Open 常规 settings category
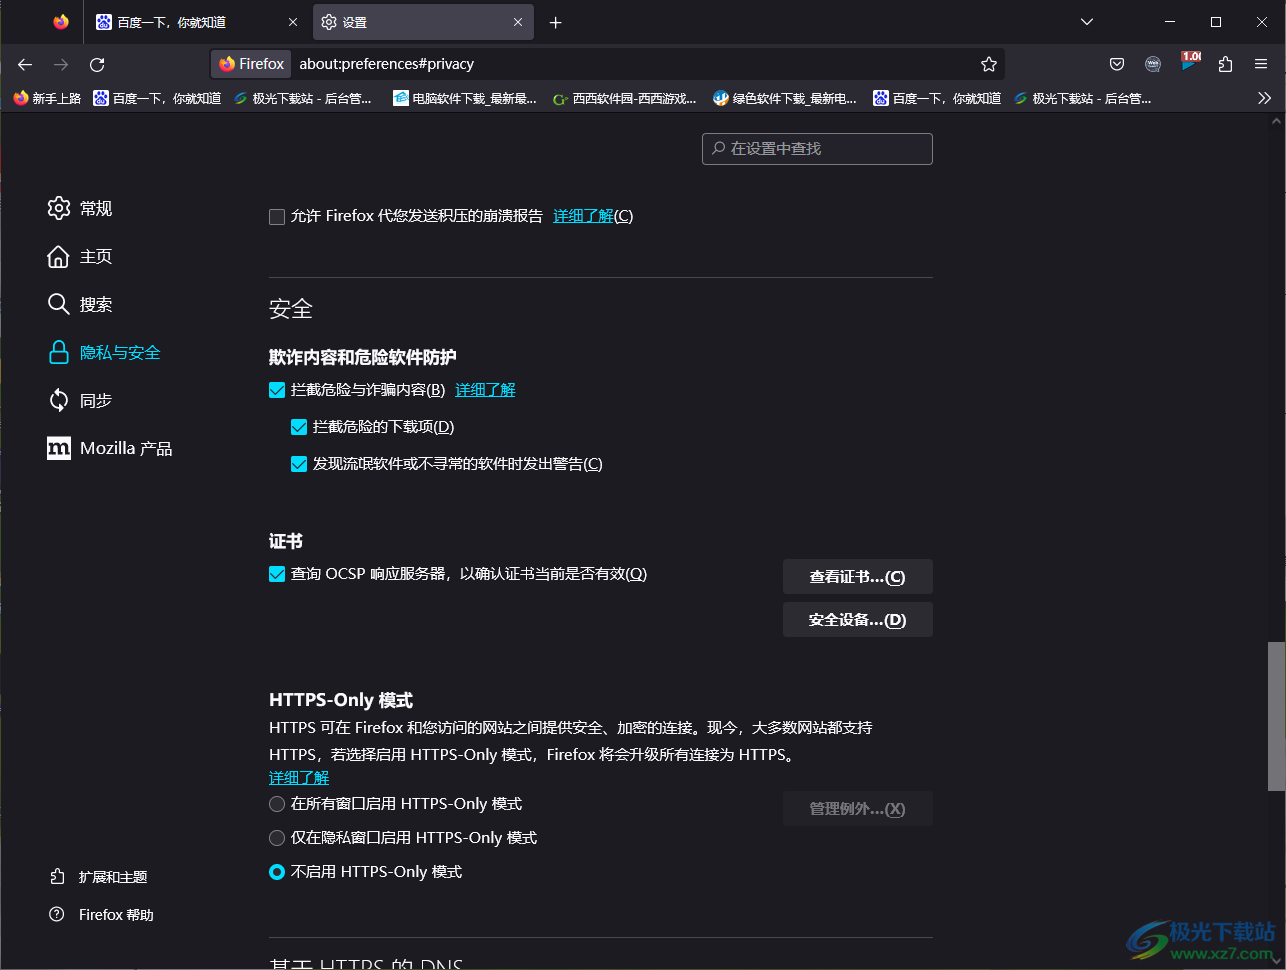The image size is (1286, 970). click(x=80, y=208)
